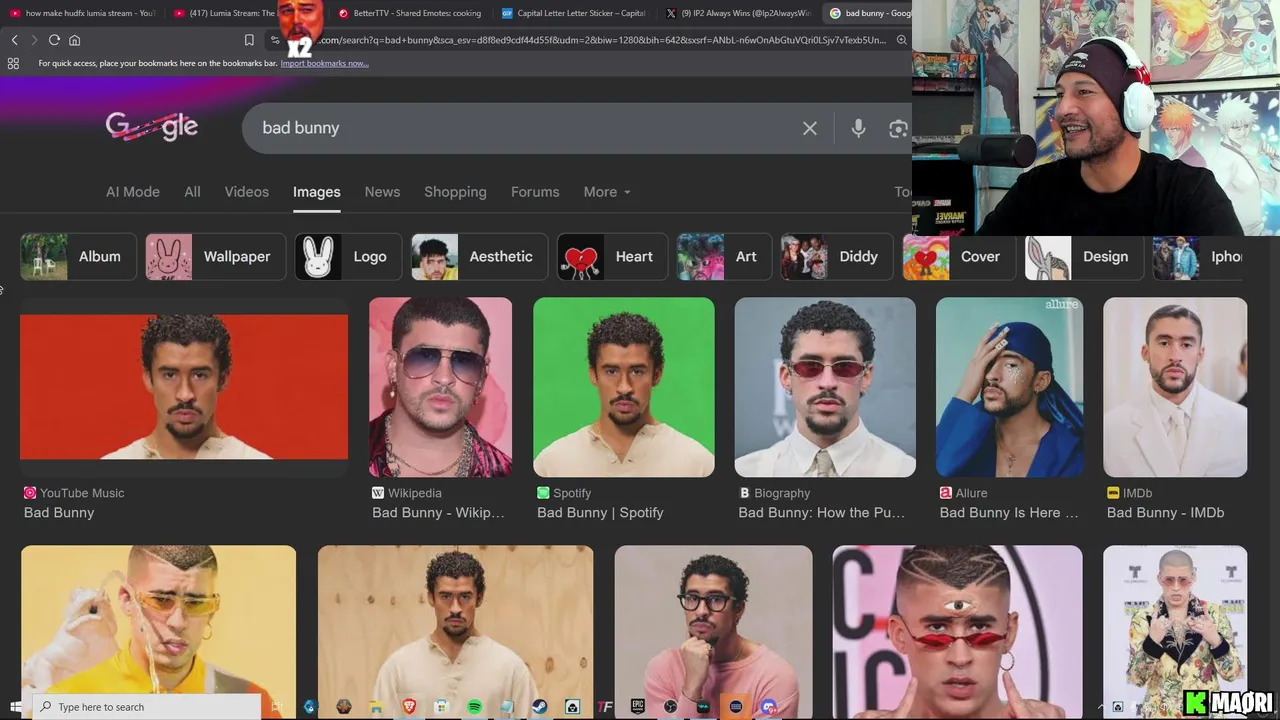Filter images by Logo chip
Viewport: 1280px width, 720px height.
[348, 257]
